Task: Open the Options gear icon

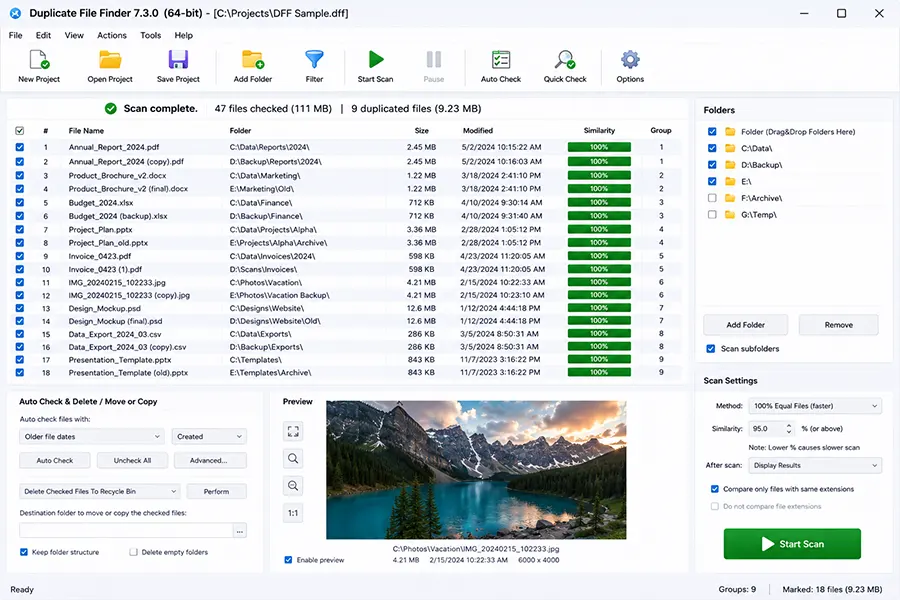Action: tap(630, 60)
